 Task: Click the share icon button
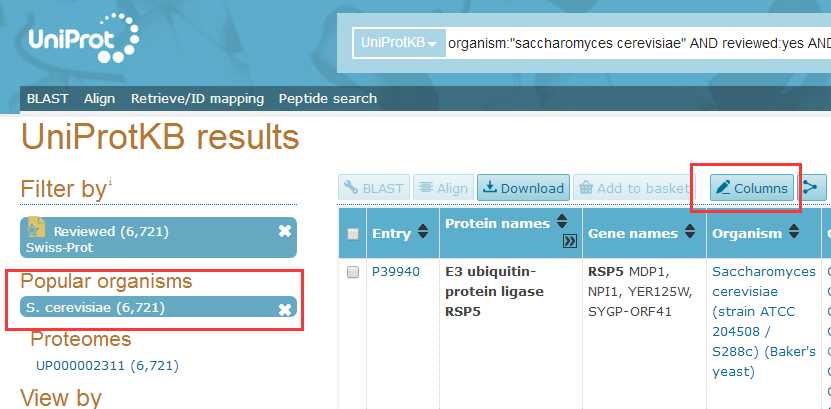810,188
